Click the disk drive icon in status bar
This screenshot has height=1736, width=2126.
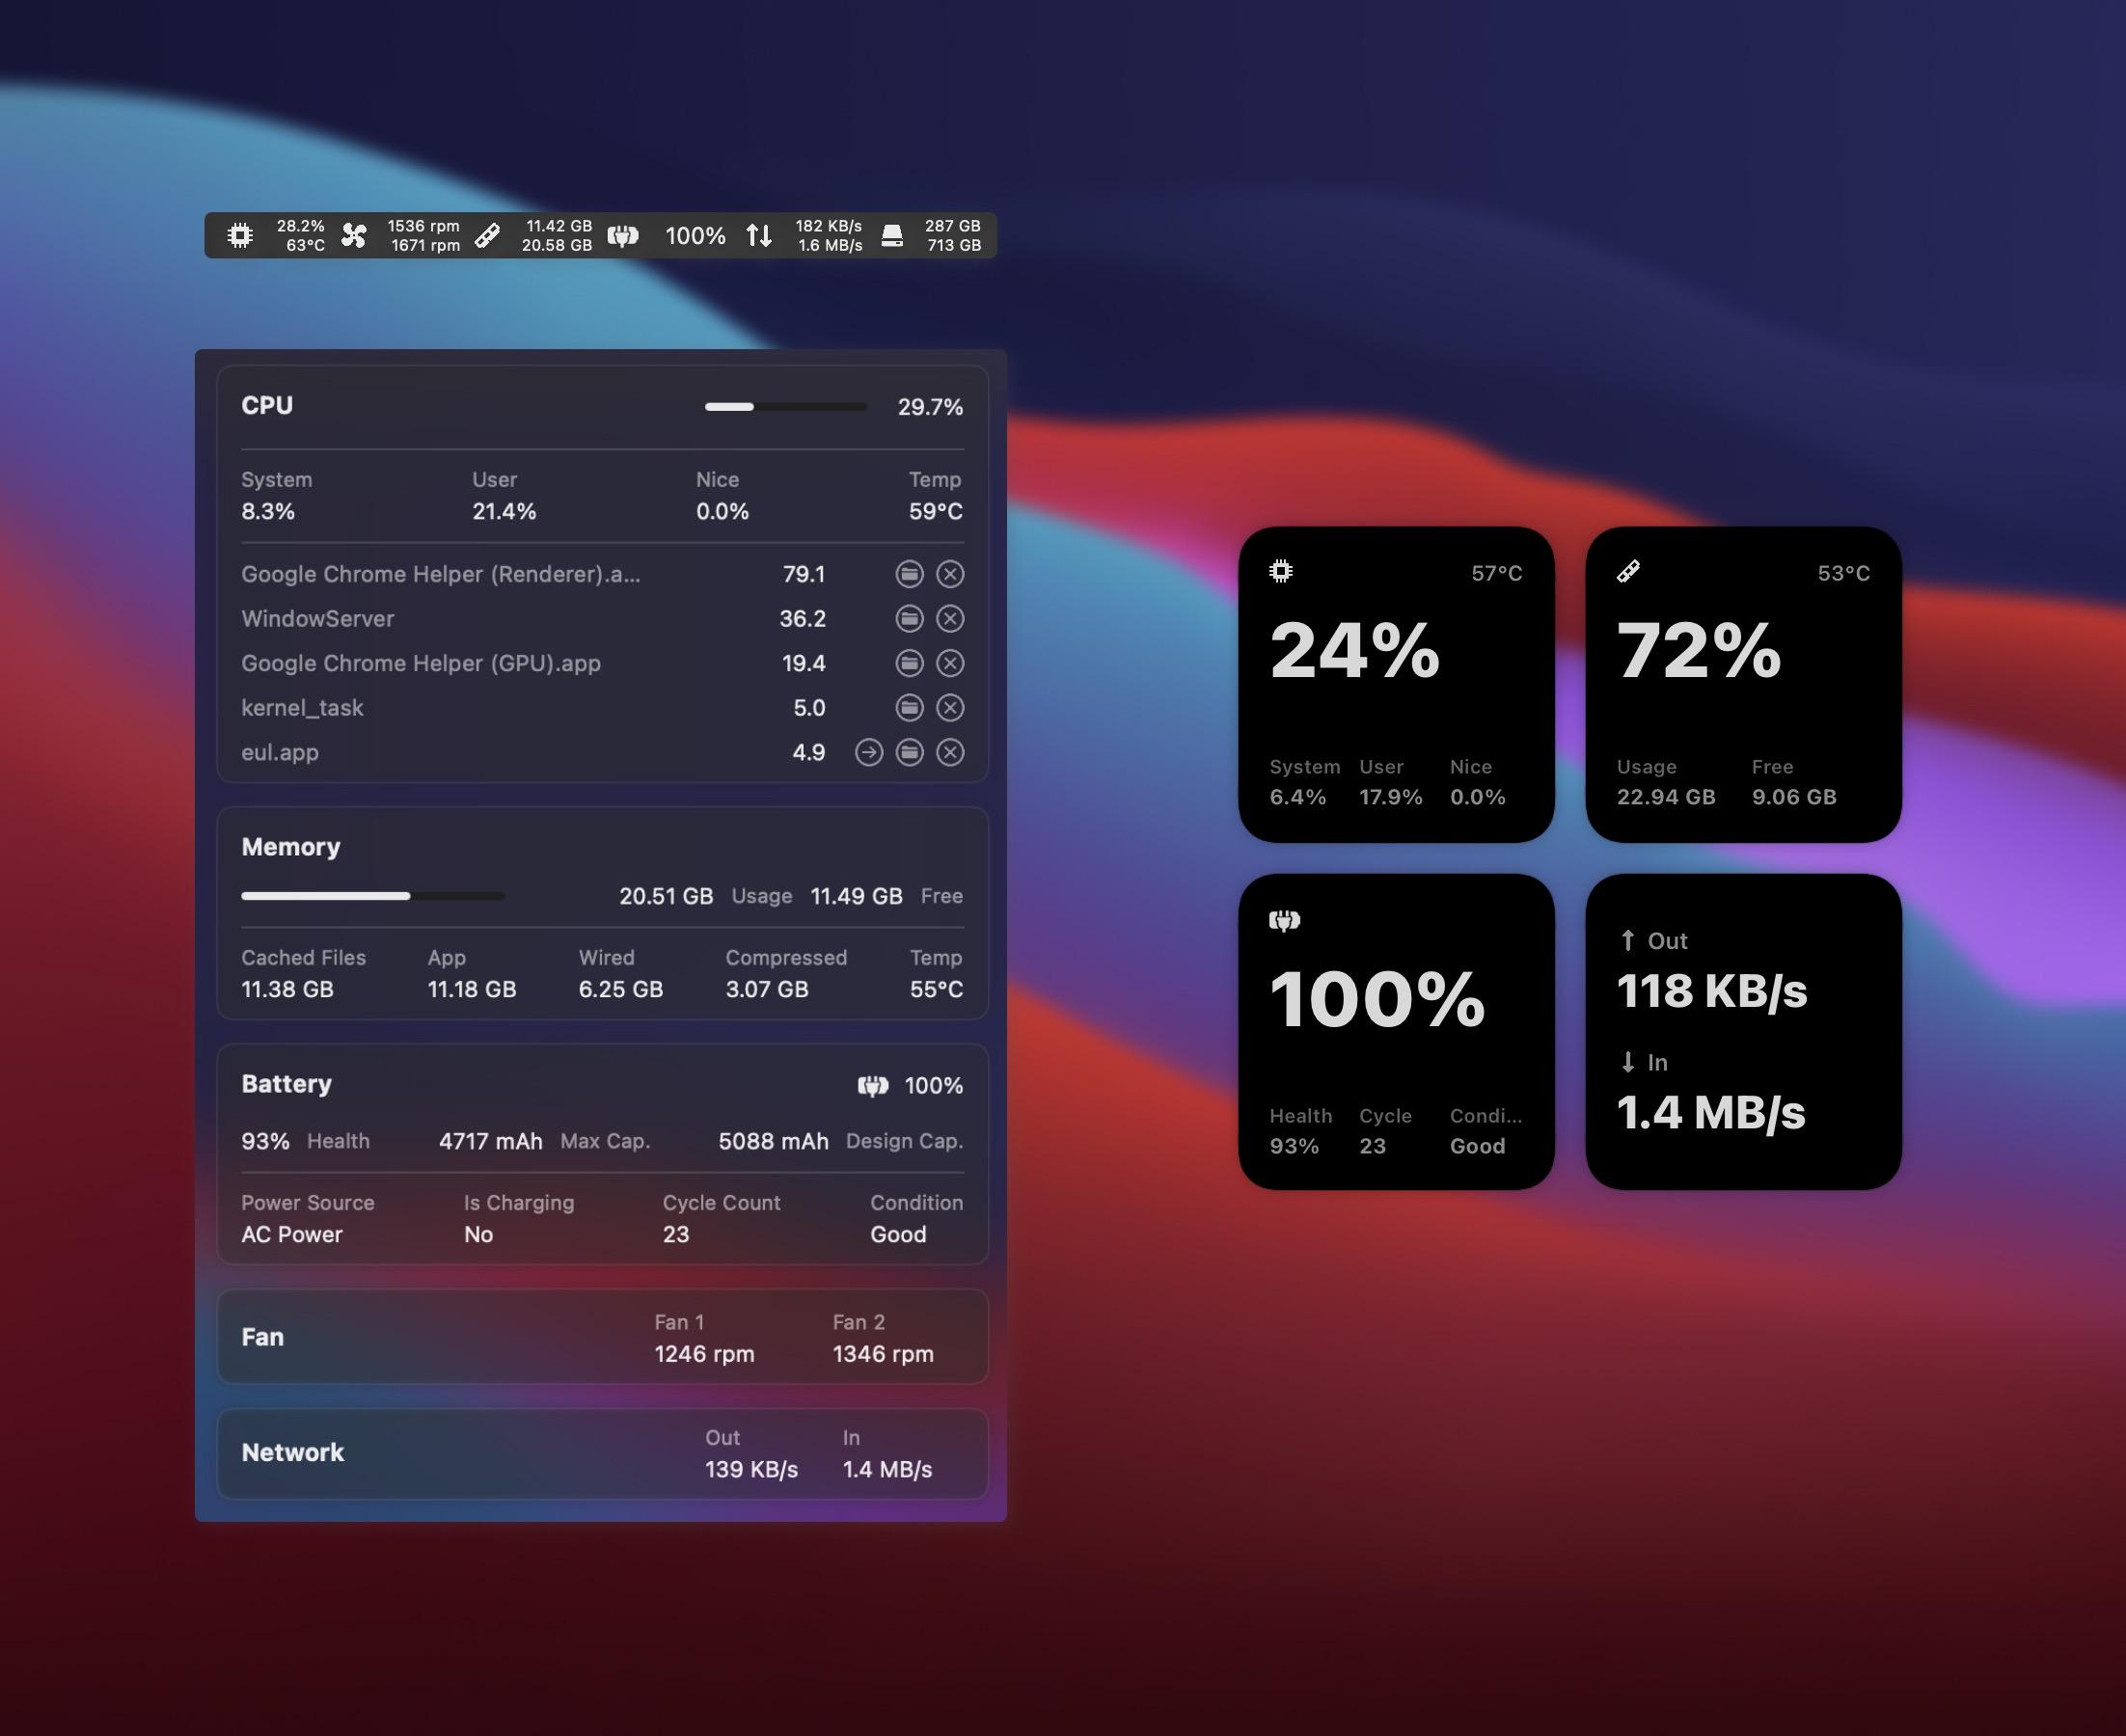pos(892,236)
